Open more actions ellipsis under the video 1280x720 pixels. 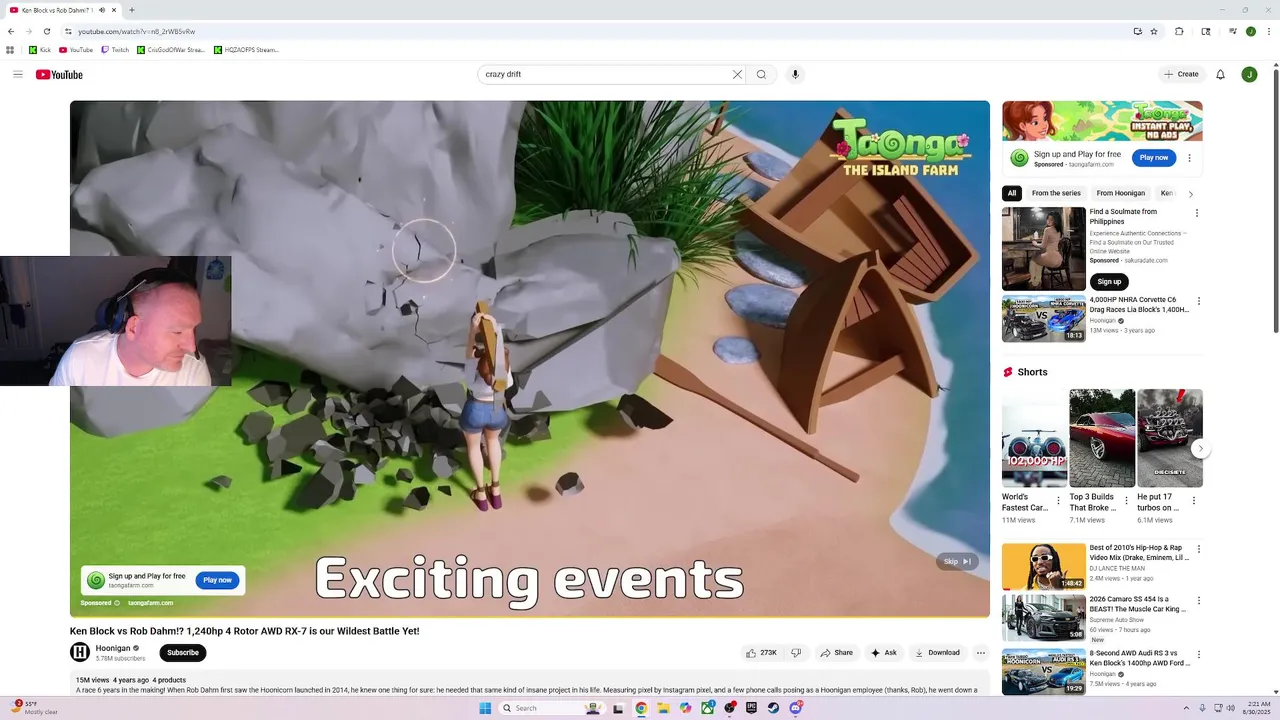[x=981, y=653]
